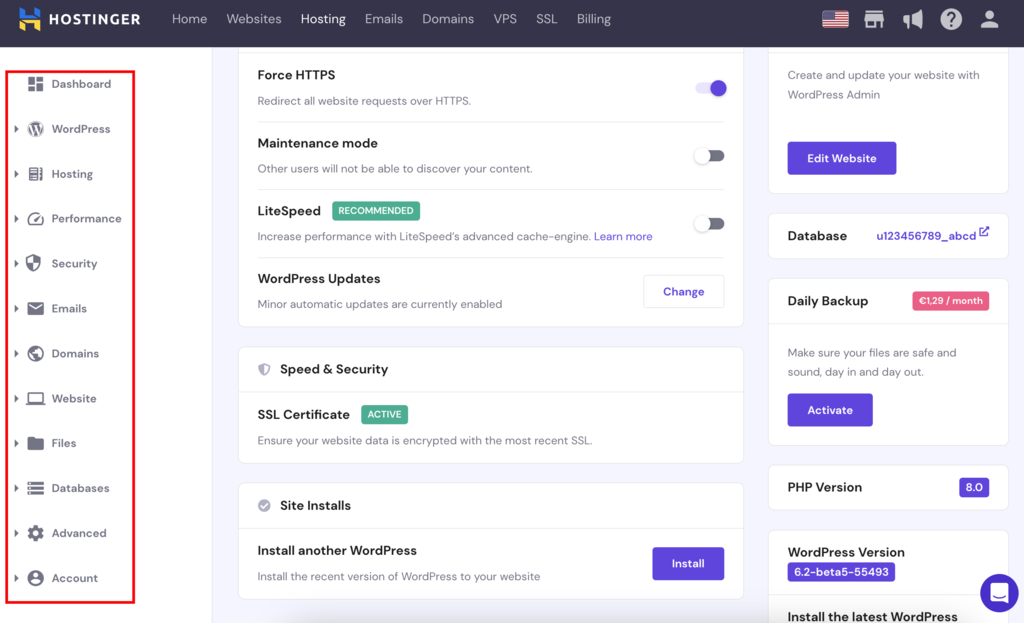Open the Billing menu item
The width and height of the screenshot is (1024, 623).
point(593,19)
